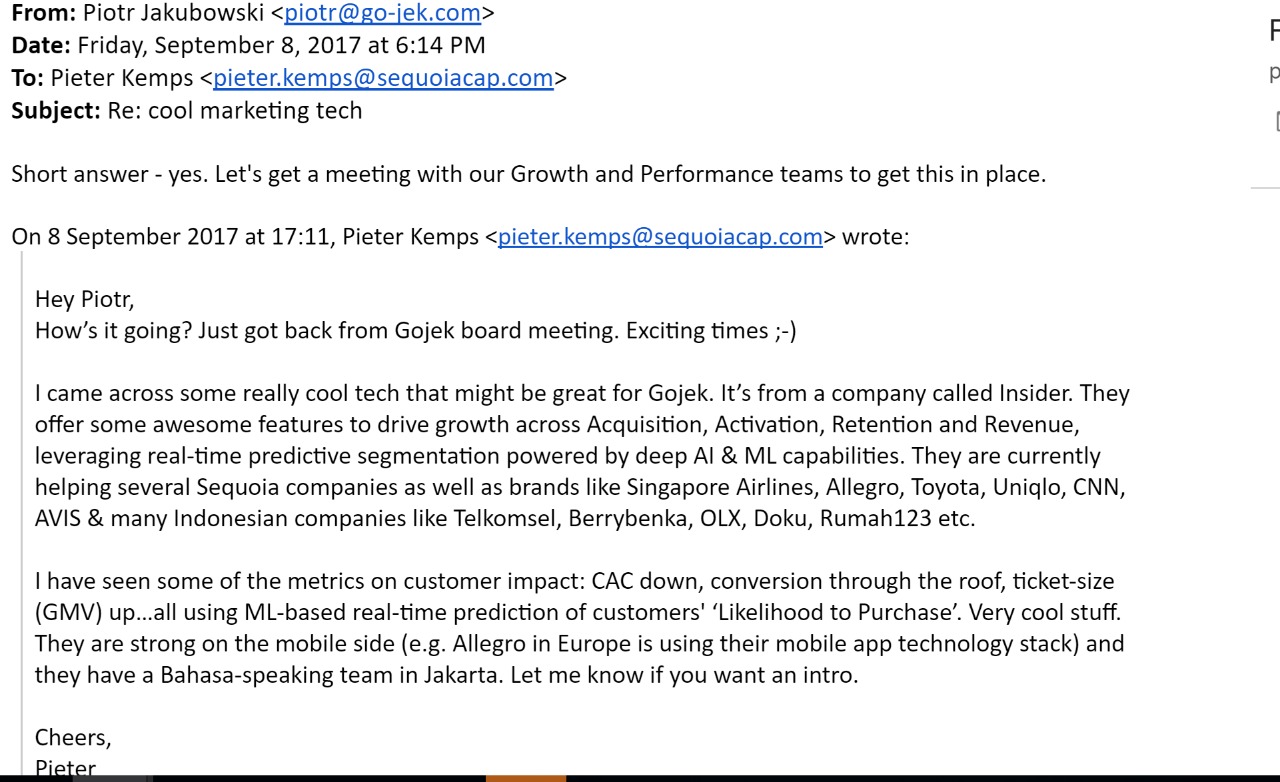Image resolution: width=1280 pixels, height=782 pixels.
Task: Click recipient name Pieter Kemps in To line
Action: 121,77
